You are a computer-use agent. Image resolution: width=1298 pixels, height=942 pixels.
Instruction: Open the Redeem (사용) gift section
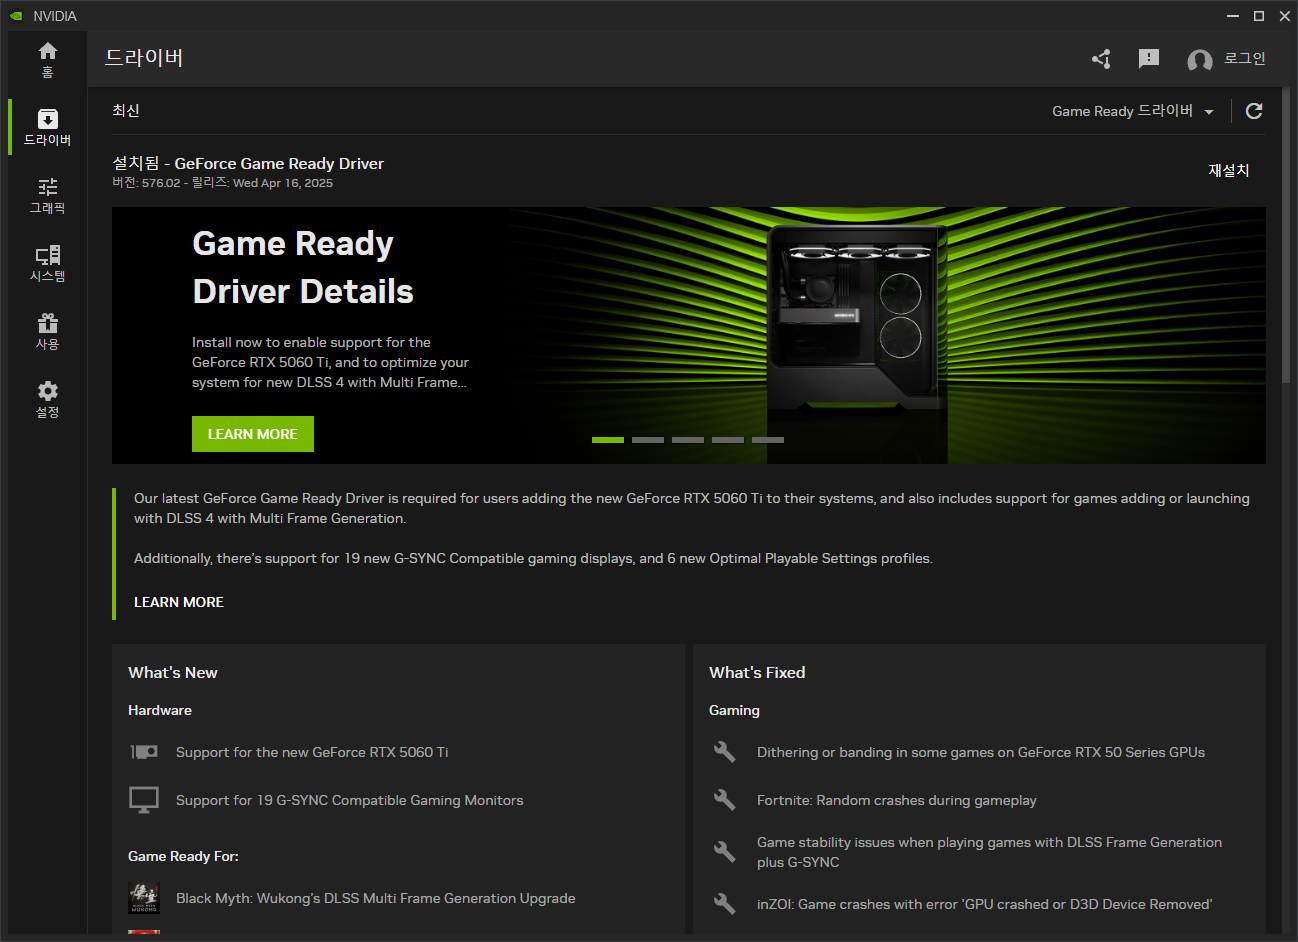(x=47, y=332)
